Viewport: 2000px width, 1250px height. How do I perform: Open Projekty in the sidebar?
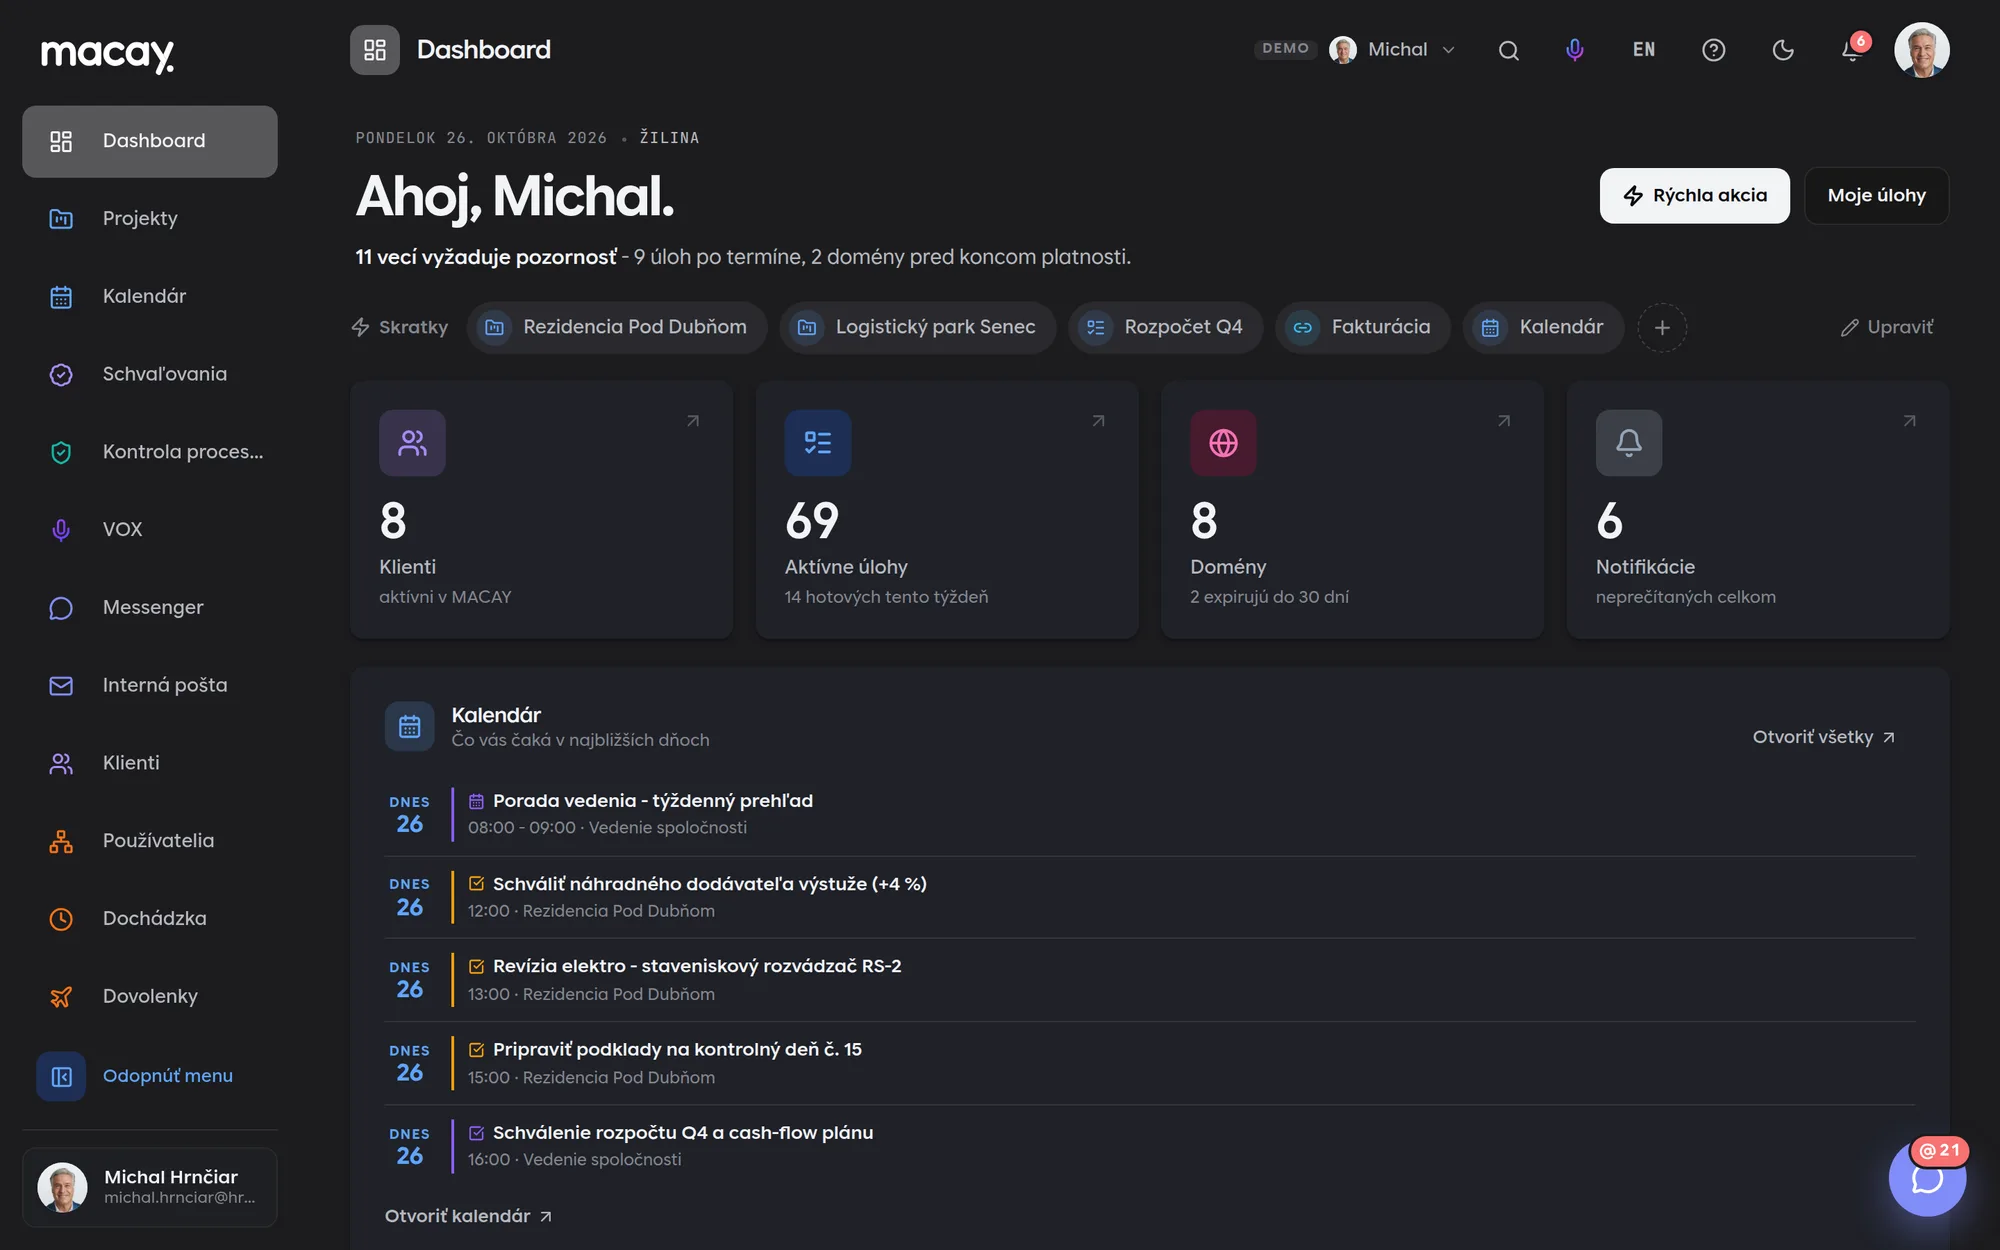(x=150, y=218)
